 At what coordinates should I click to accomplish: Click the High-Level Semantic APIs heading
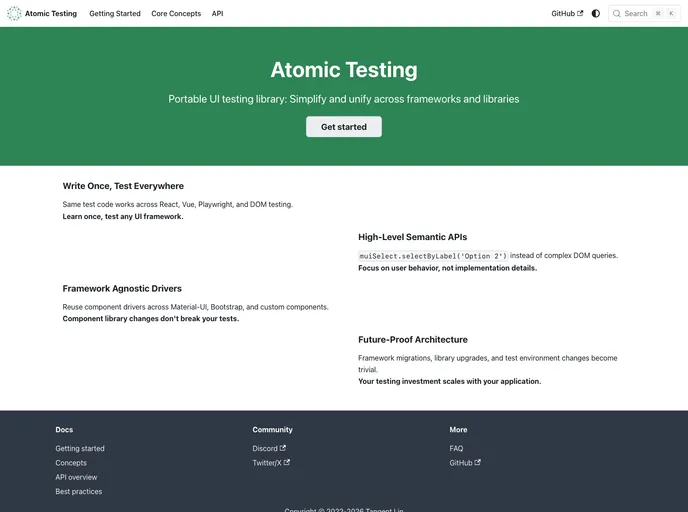click(412, 237)
